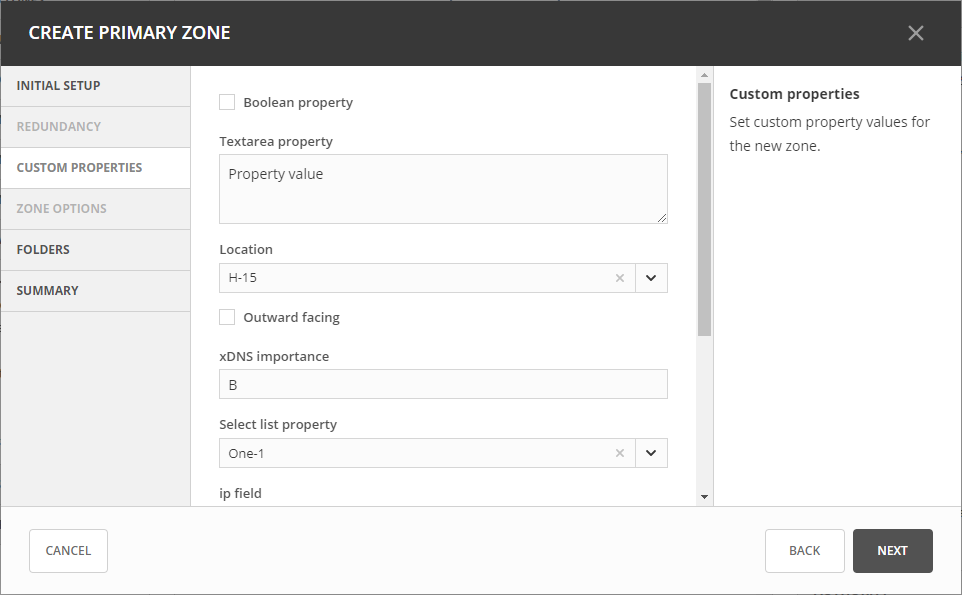Click the vertical scrollbar thumb
The height and width of the screenshot is (595, 962).
click(x=704, y=210)
